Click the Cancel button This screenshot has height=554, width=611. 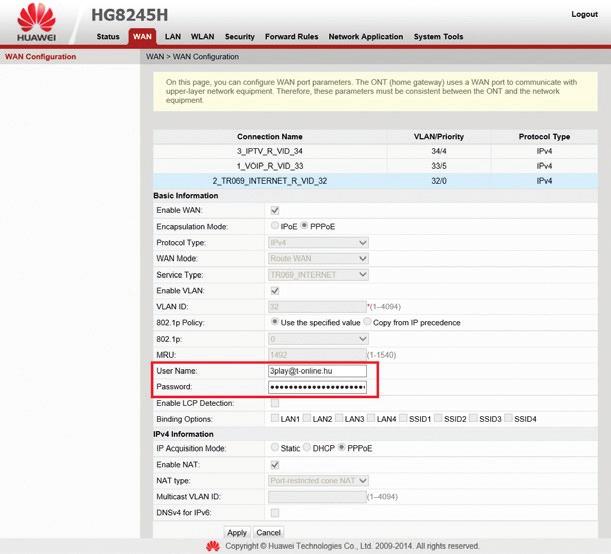tap(268, 532)
